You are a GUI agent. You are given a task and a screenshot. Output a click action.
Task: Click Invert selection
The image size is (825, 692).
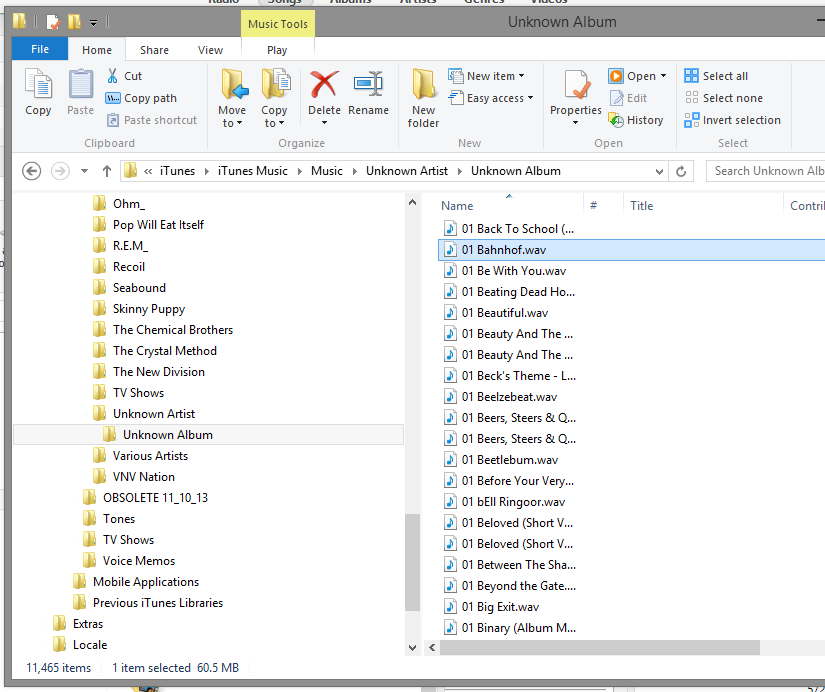click(x=732, y=120)
